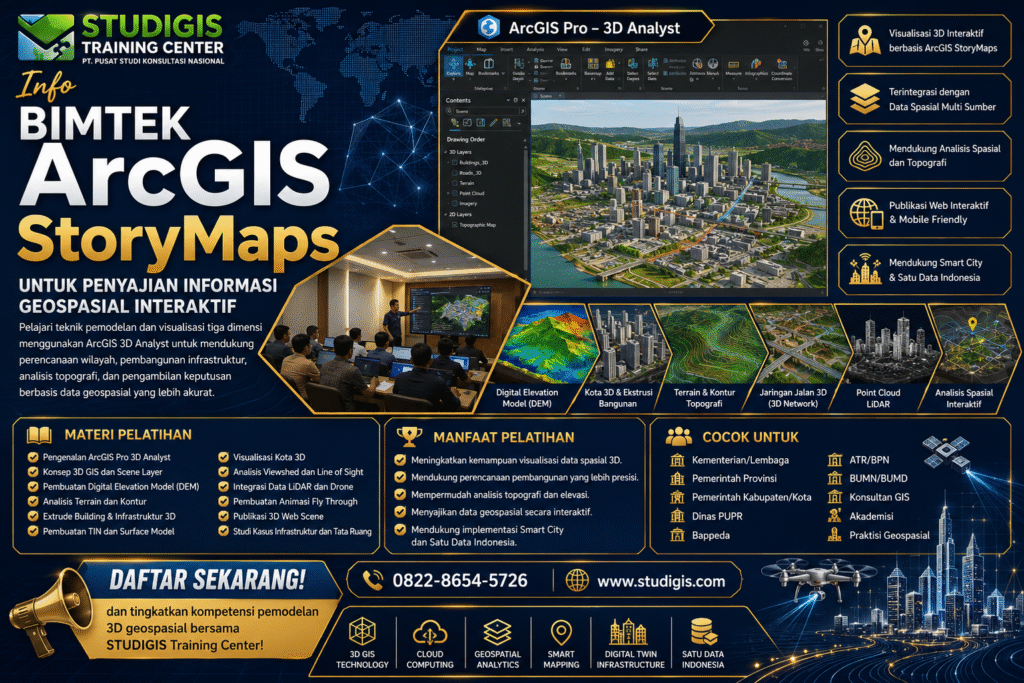Viewport: 1024px width, 683px height.
Task: Select the Explore tool in the ribbon
Action: pos(454,67)
